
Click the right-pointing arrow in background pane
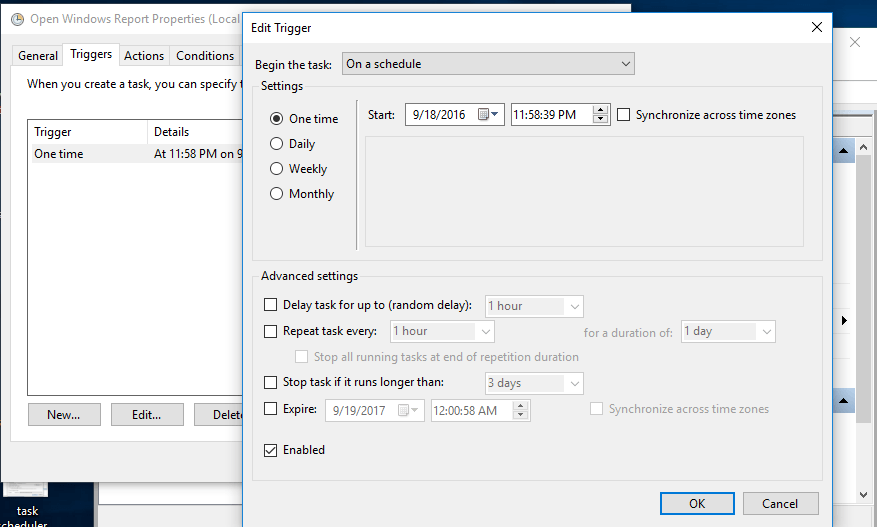click(x=844, y=321)
